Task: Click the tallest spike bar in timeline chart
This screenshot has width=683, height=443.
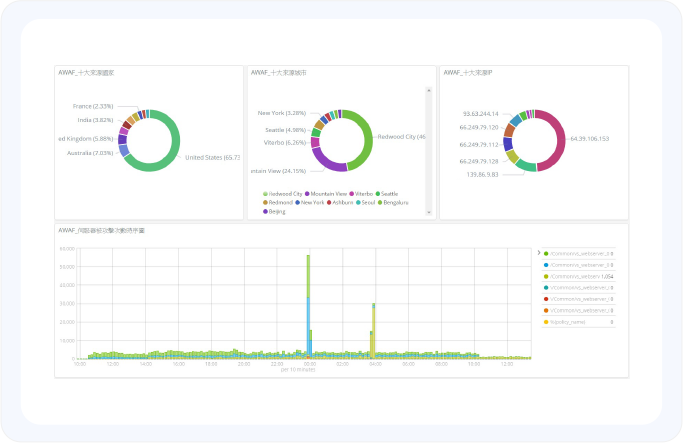Action: coord(308,300)
